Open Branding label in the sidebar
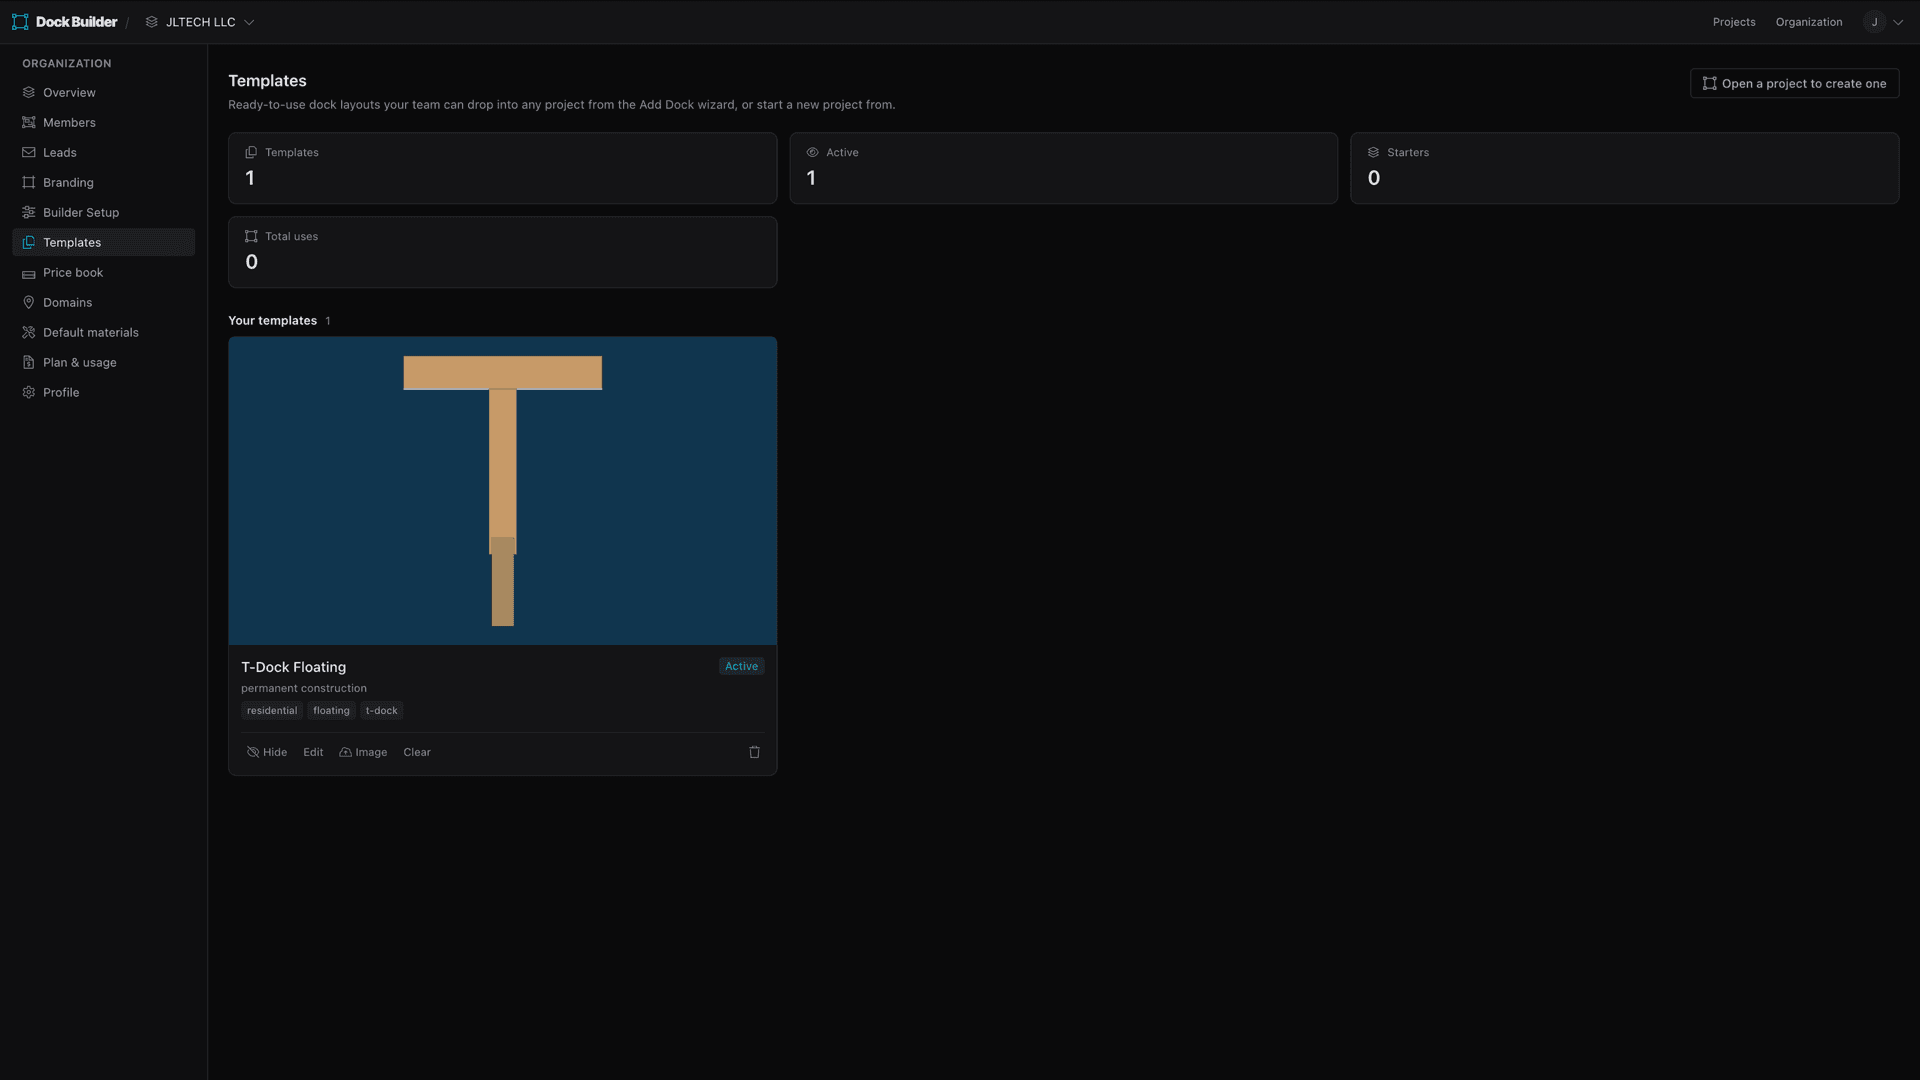 point(68,182)
